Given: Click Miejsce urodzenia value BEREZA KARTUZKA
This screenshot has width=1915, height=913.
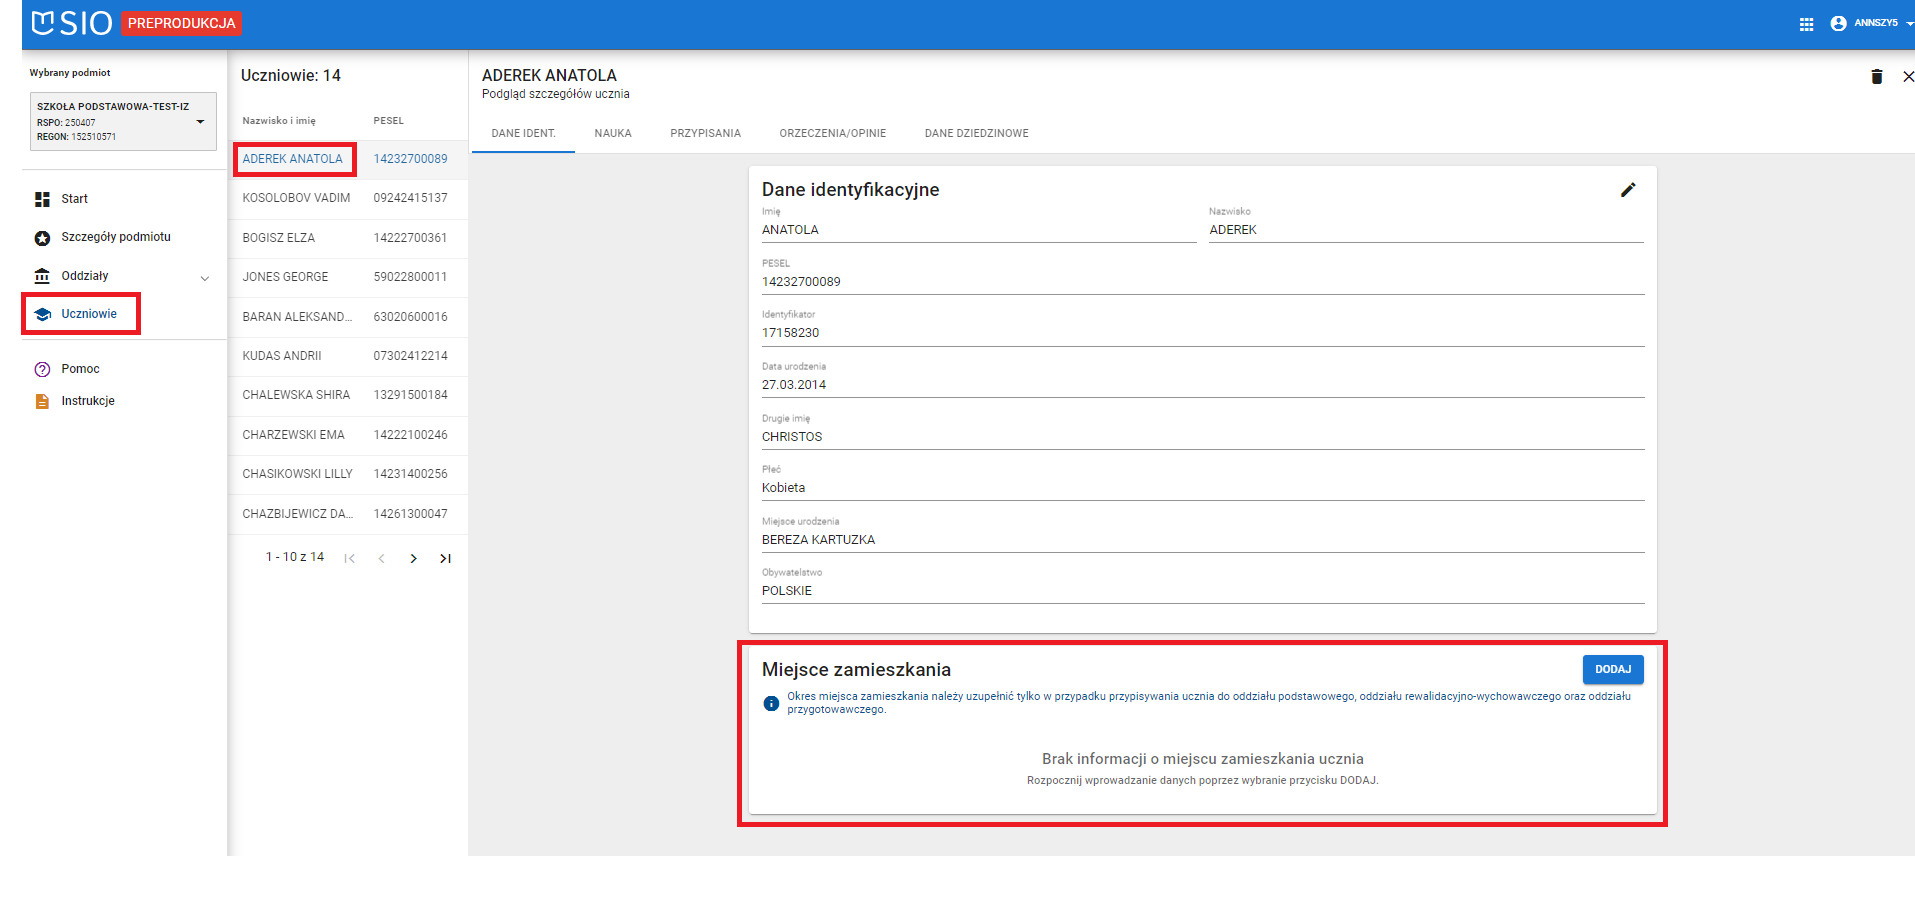Looking at the screenshot, I should (x=818, y=540).
